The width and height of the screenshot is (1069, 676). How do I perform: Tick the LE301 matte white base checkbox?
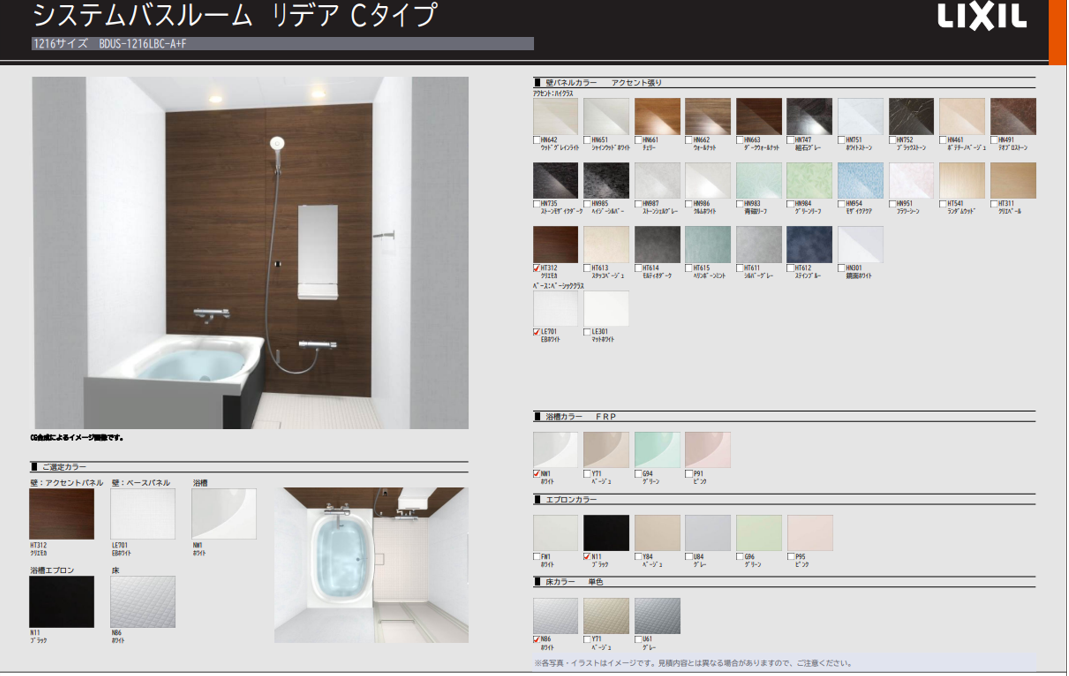[x=588, y=332]
